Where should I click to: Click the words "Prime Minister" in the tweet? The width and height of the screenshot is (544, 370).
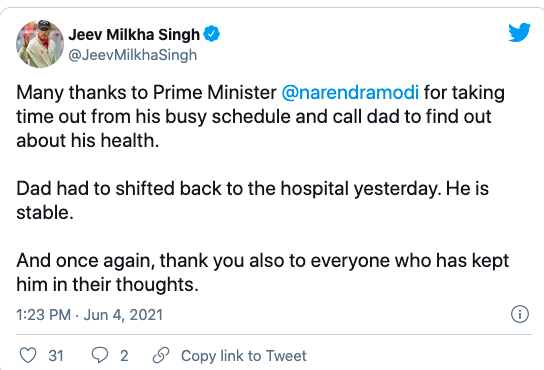215,93
